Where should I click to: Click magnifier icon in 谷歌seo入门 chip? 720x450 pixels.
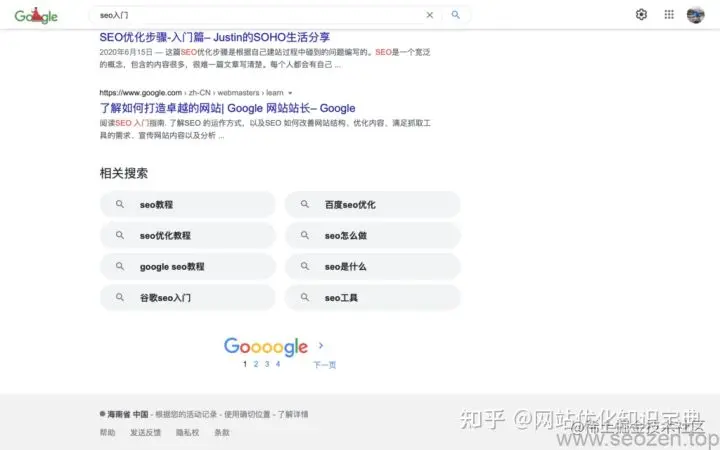pyautogui.click(x=120, y=298)
